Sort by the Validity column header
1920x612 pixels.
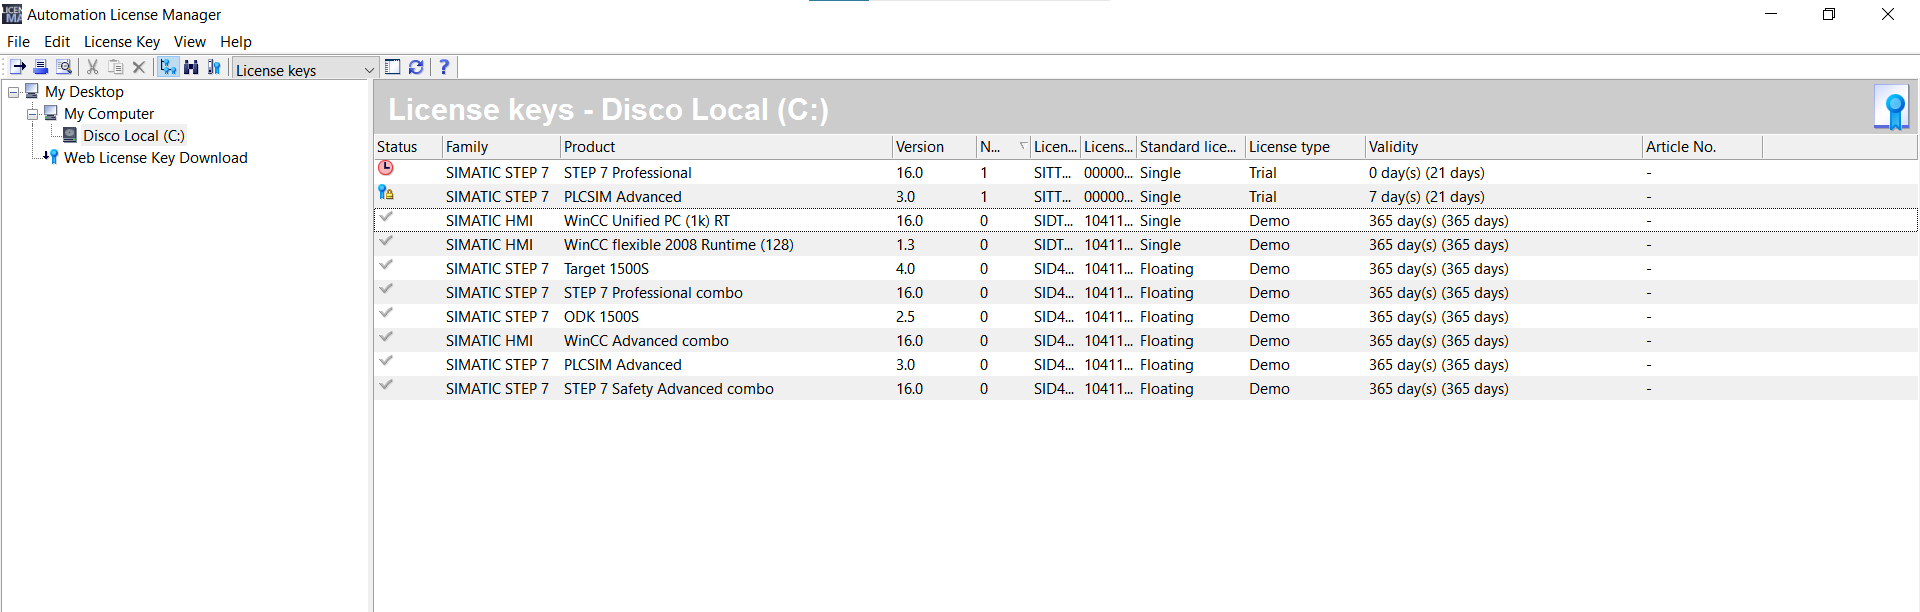(x=1393, y=147)
